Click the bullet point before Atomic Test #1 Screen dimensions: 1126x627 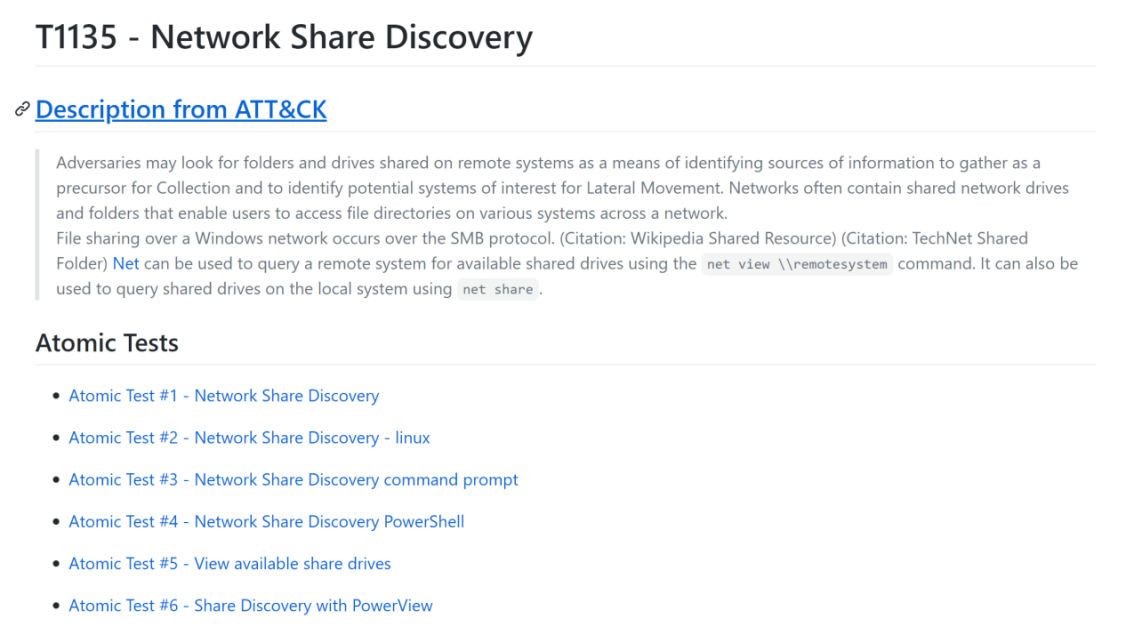coord(56,396)
